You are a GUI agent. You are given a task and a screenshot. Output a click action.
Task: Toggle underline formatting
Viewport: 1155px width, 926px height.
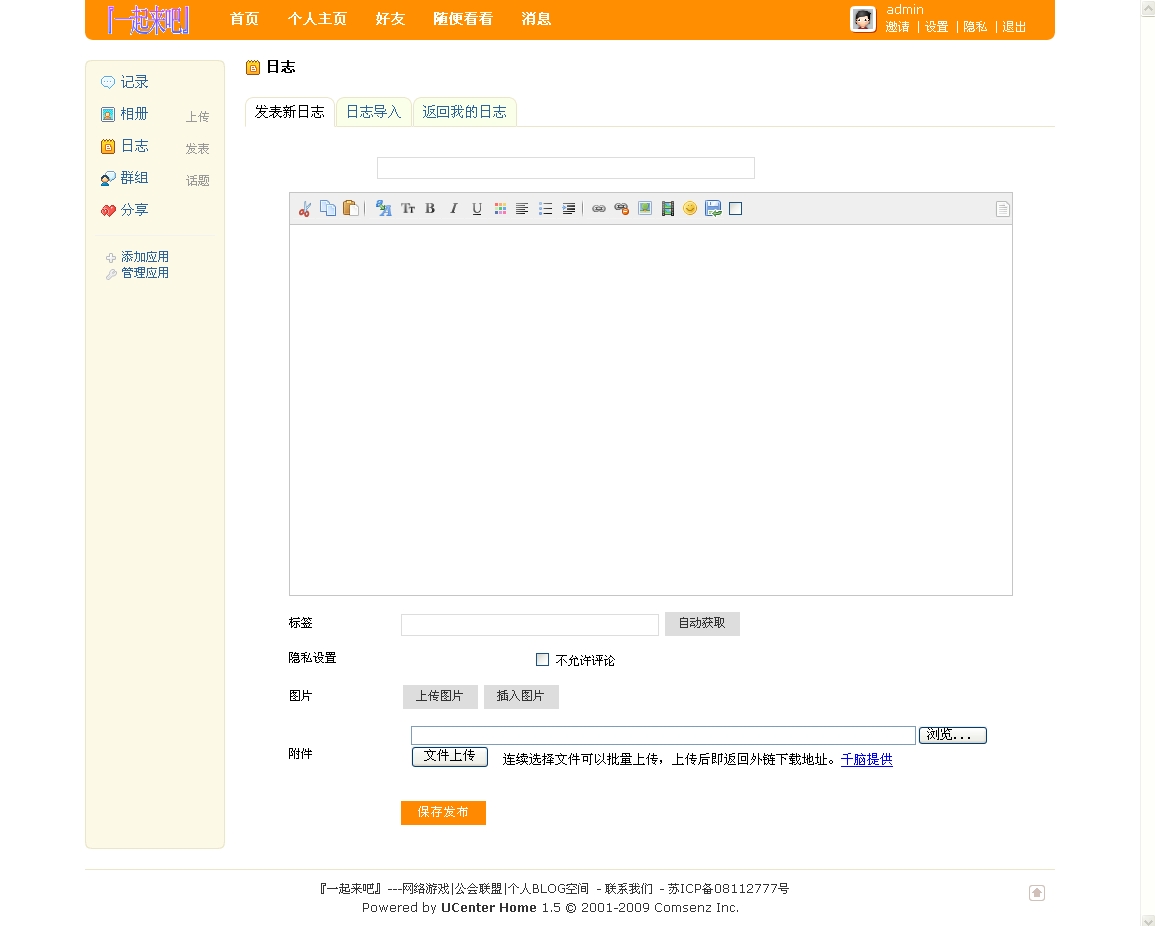pos(477,208)
